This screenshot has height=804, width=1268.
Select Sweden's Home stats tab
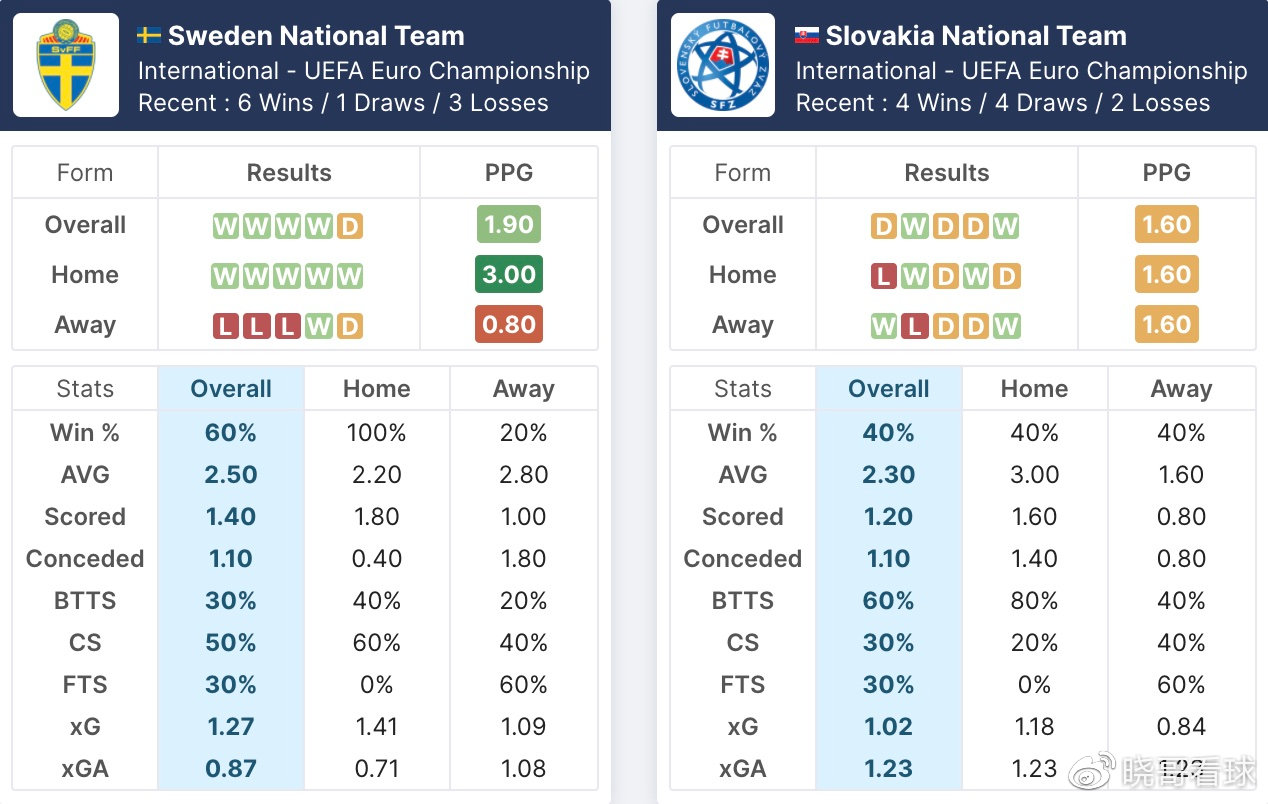point(377,389)
